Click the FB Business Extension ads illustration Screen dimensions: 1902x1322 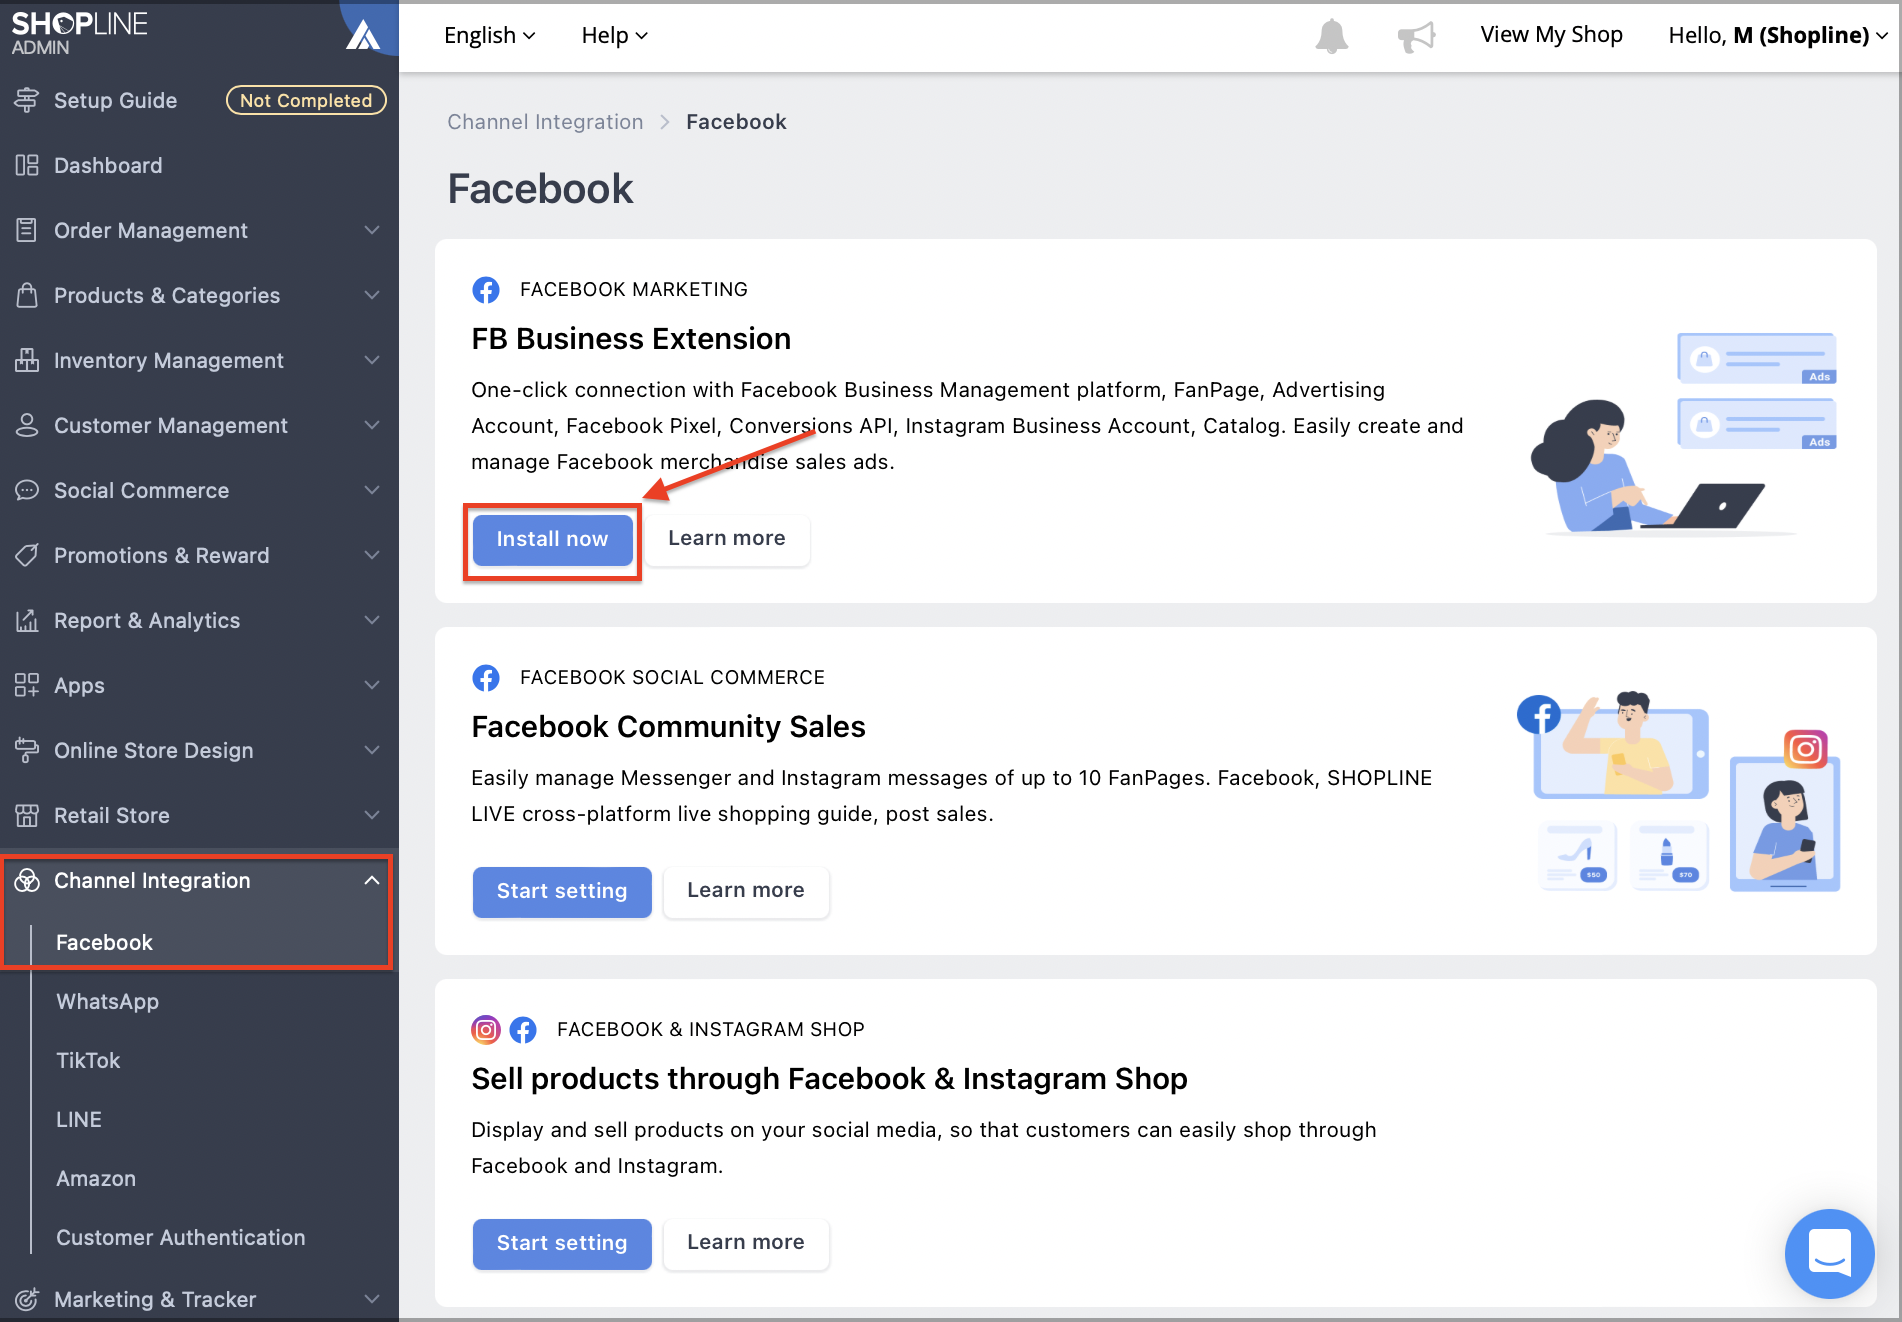coord(1684,433)
